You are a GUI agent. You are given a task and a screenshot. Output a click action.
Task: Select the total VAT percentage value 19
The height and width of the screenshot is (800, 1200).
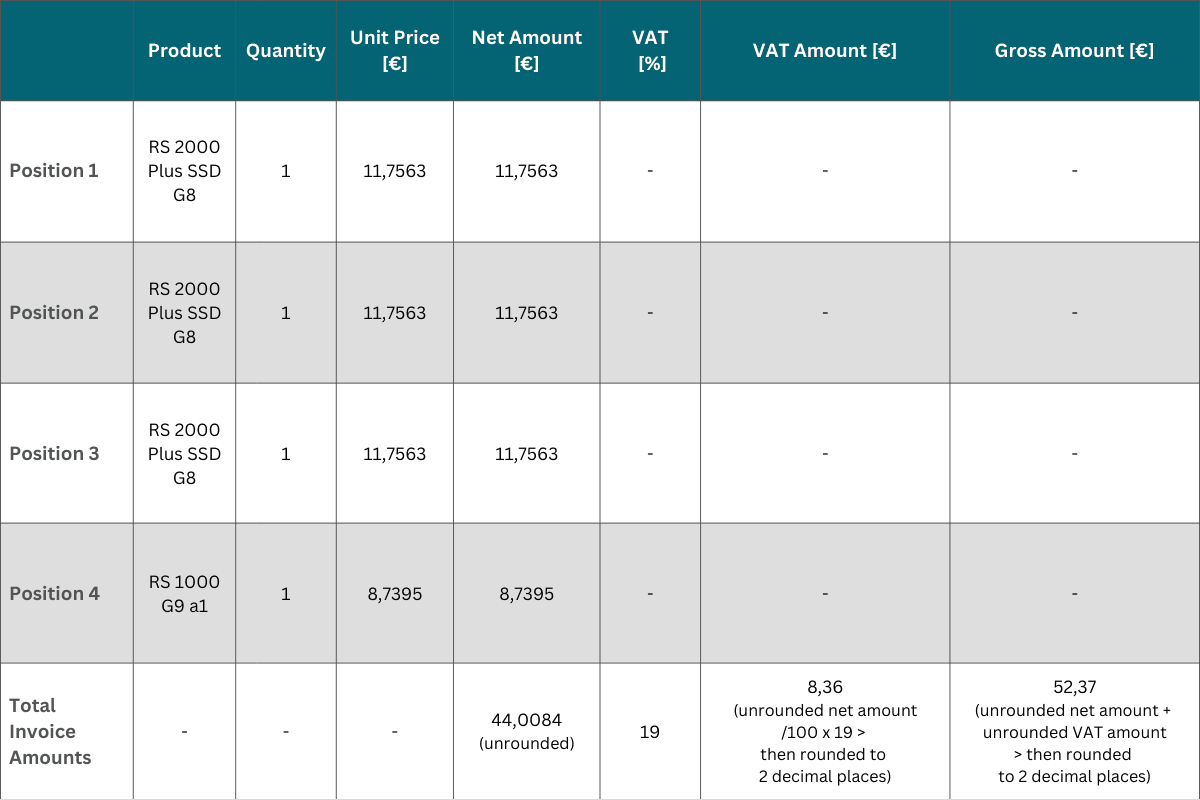tap(650, 732)
